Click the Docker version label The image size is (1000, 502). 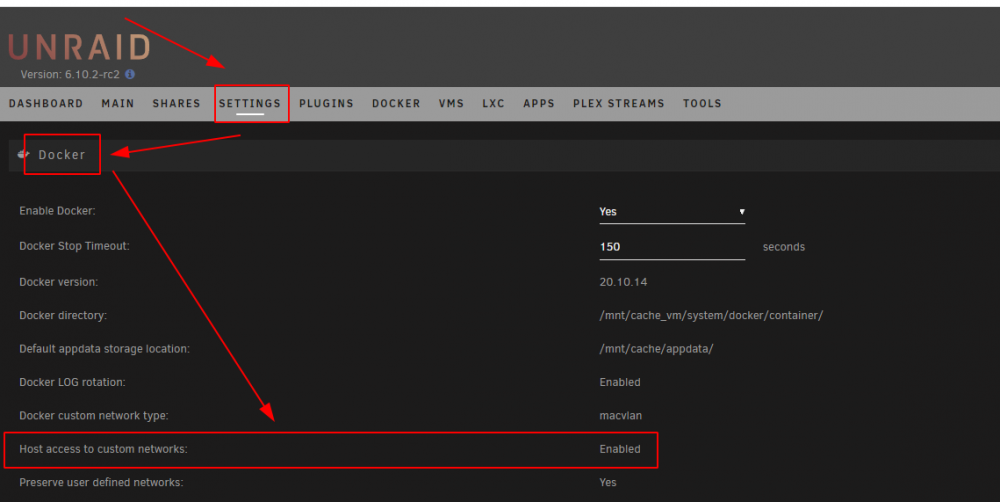(x=59, y=282)
